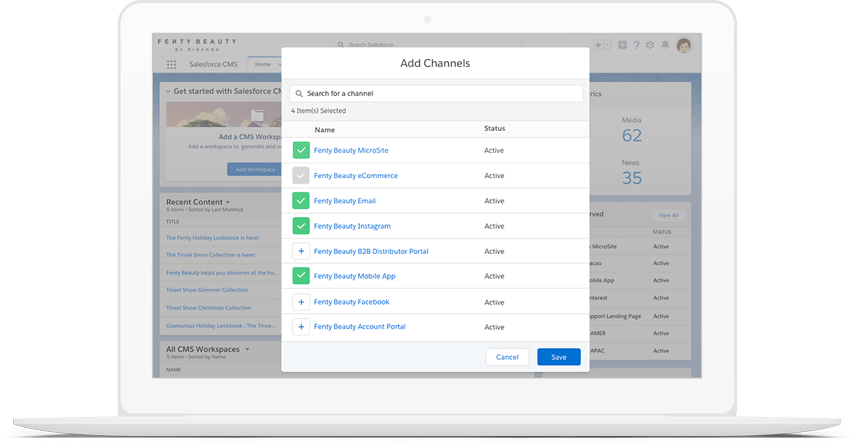Open Fenty Beauty Instagram link
The height and width of the screenshot is (447, 857).
352,226
